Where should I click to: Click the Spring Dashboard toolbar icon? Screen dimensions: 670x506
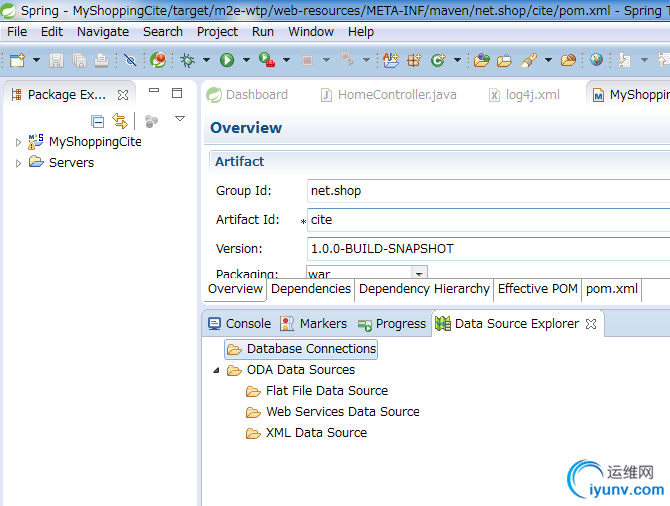click(x=158, y=60)
